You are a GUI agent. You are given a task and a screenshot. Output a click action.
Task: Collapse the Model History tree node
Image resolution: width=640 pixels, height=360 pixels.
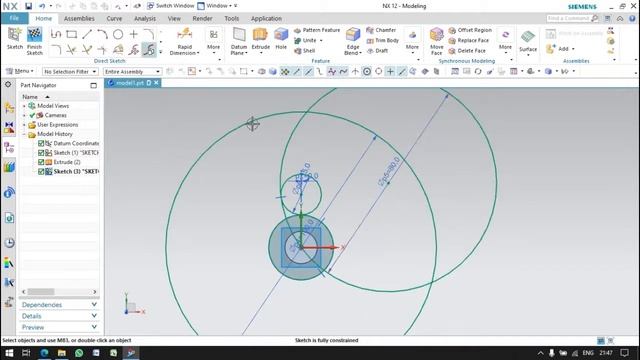coord(24,134)
